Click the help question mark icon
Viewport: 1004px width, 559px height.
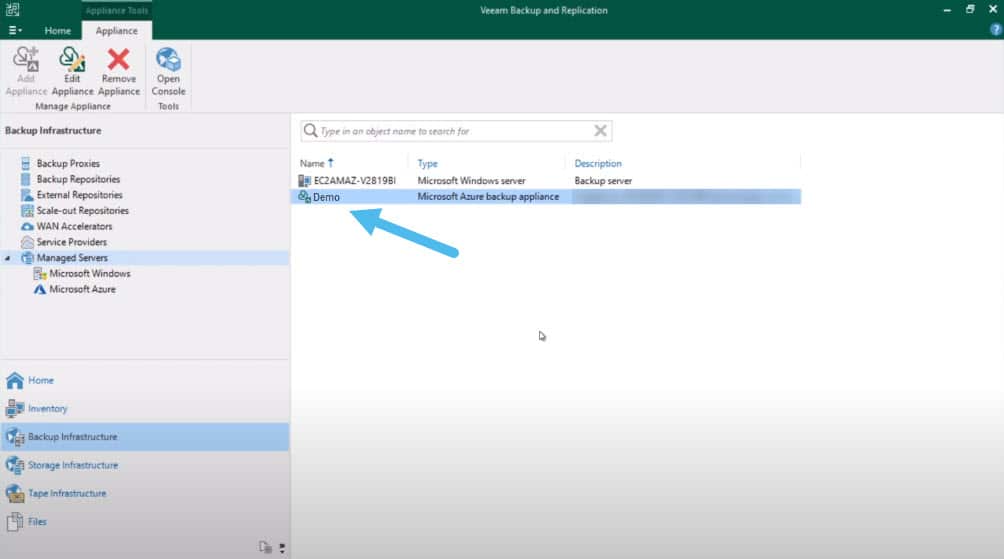(x=996, y=29)
